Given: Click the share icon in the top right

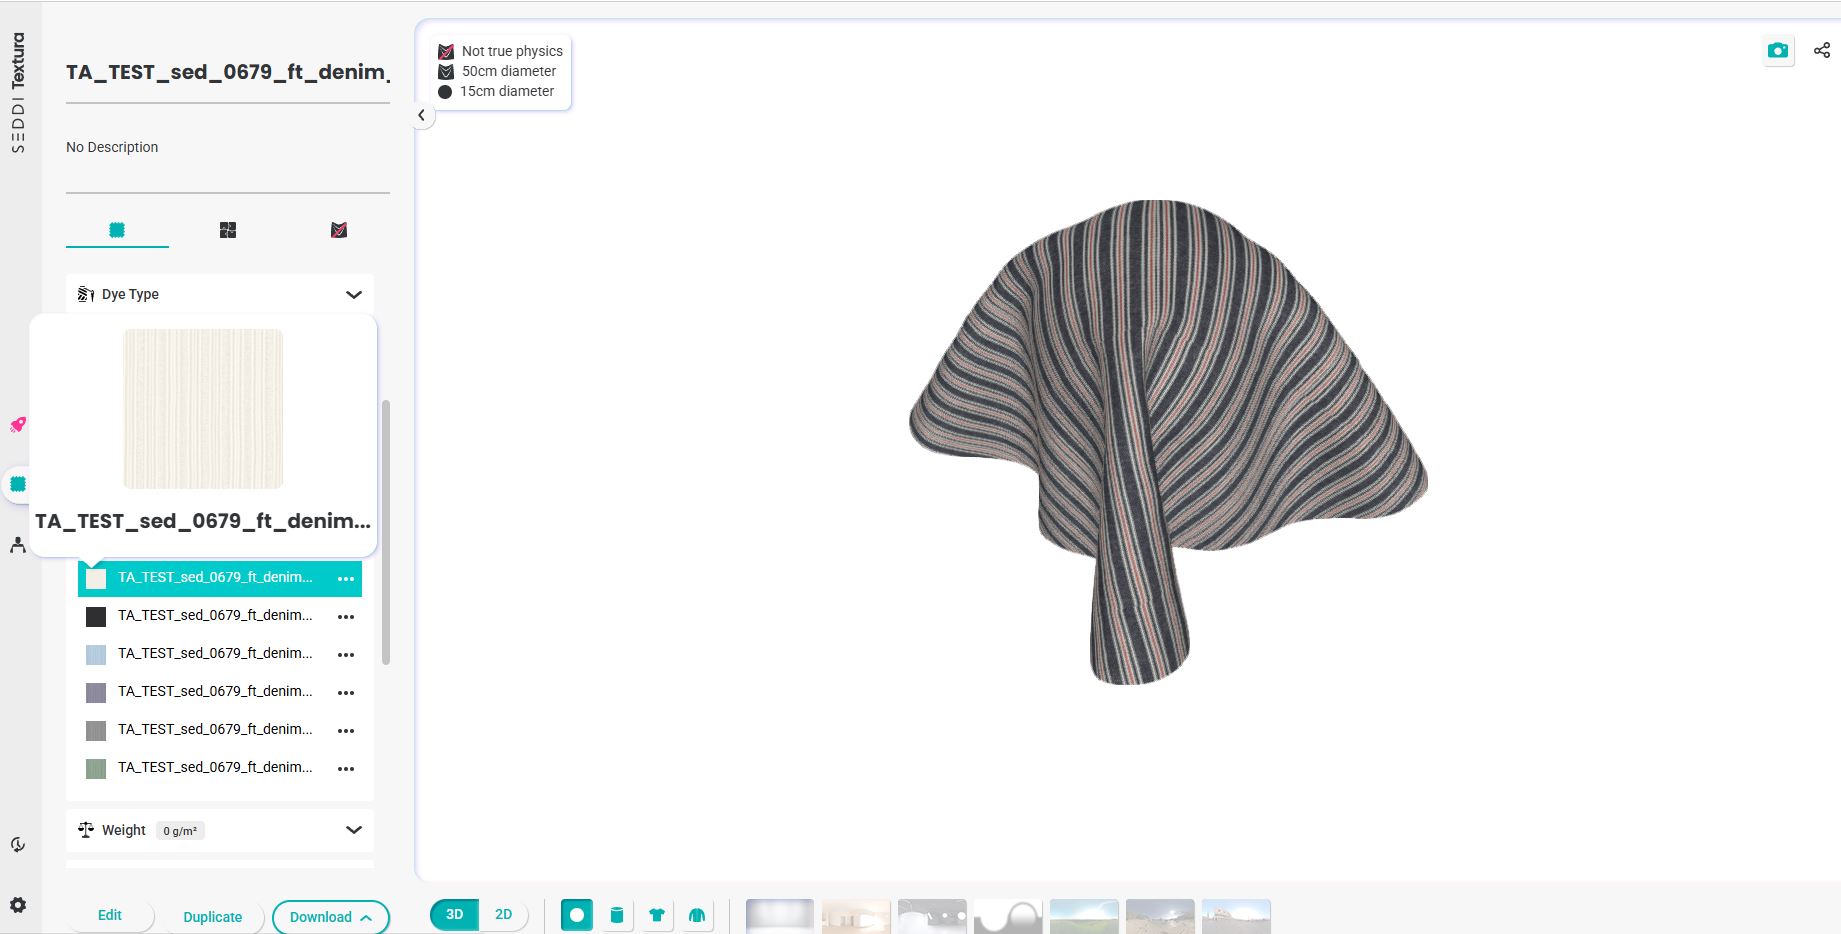Looking at the screenshot, I should click(1821, 51).
